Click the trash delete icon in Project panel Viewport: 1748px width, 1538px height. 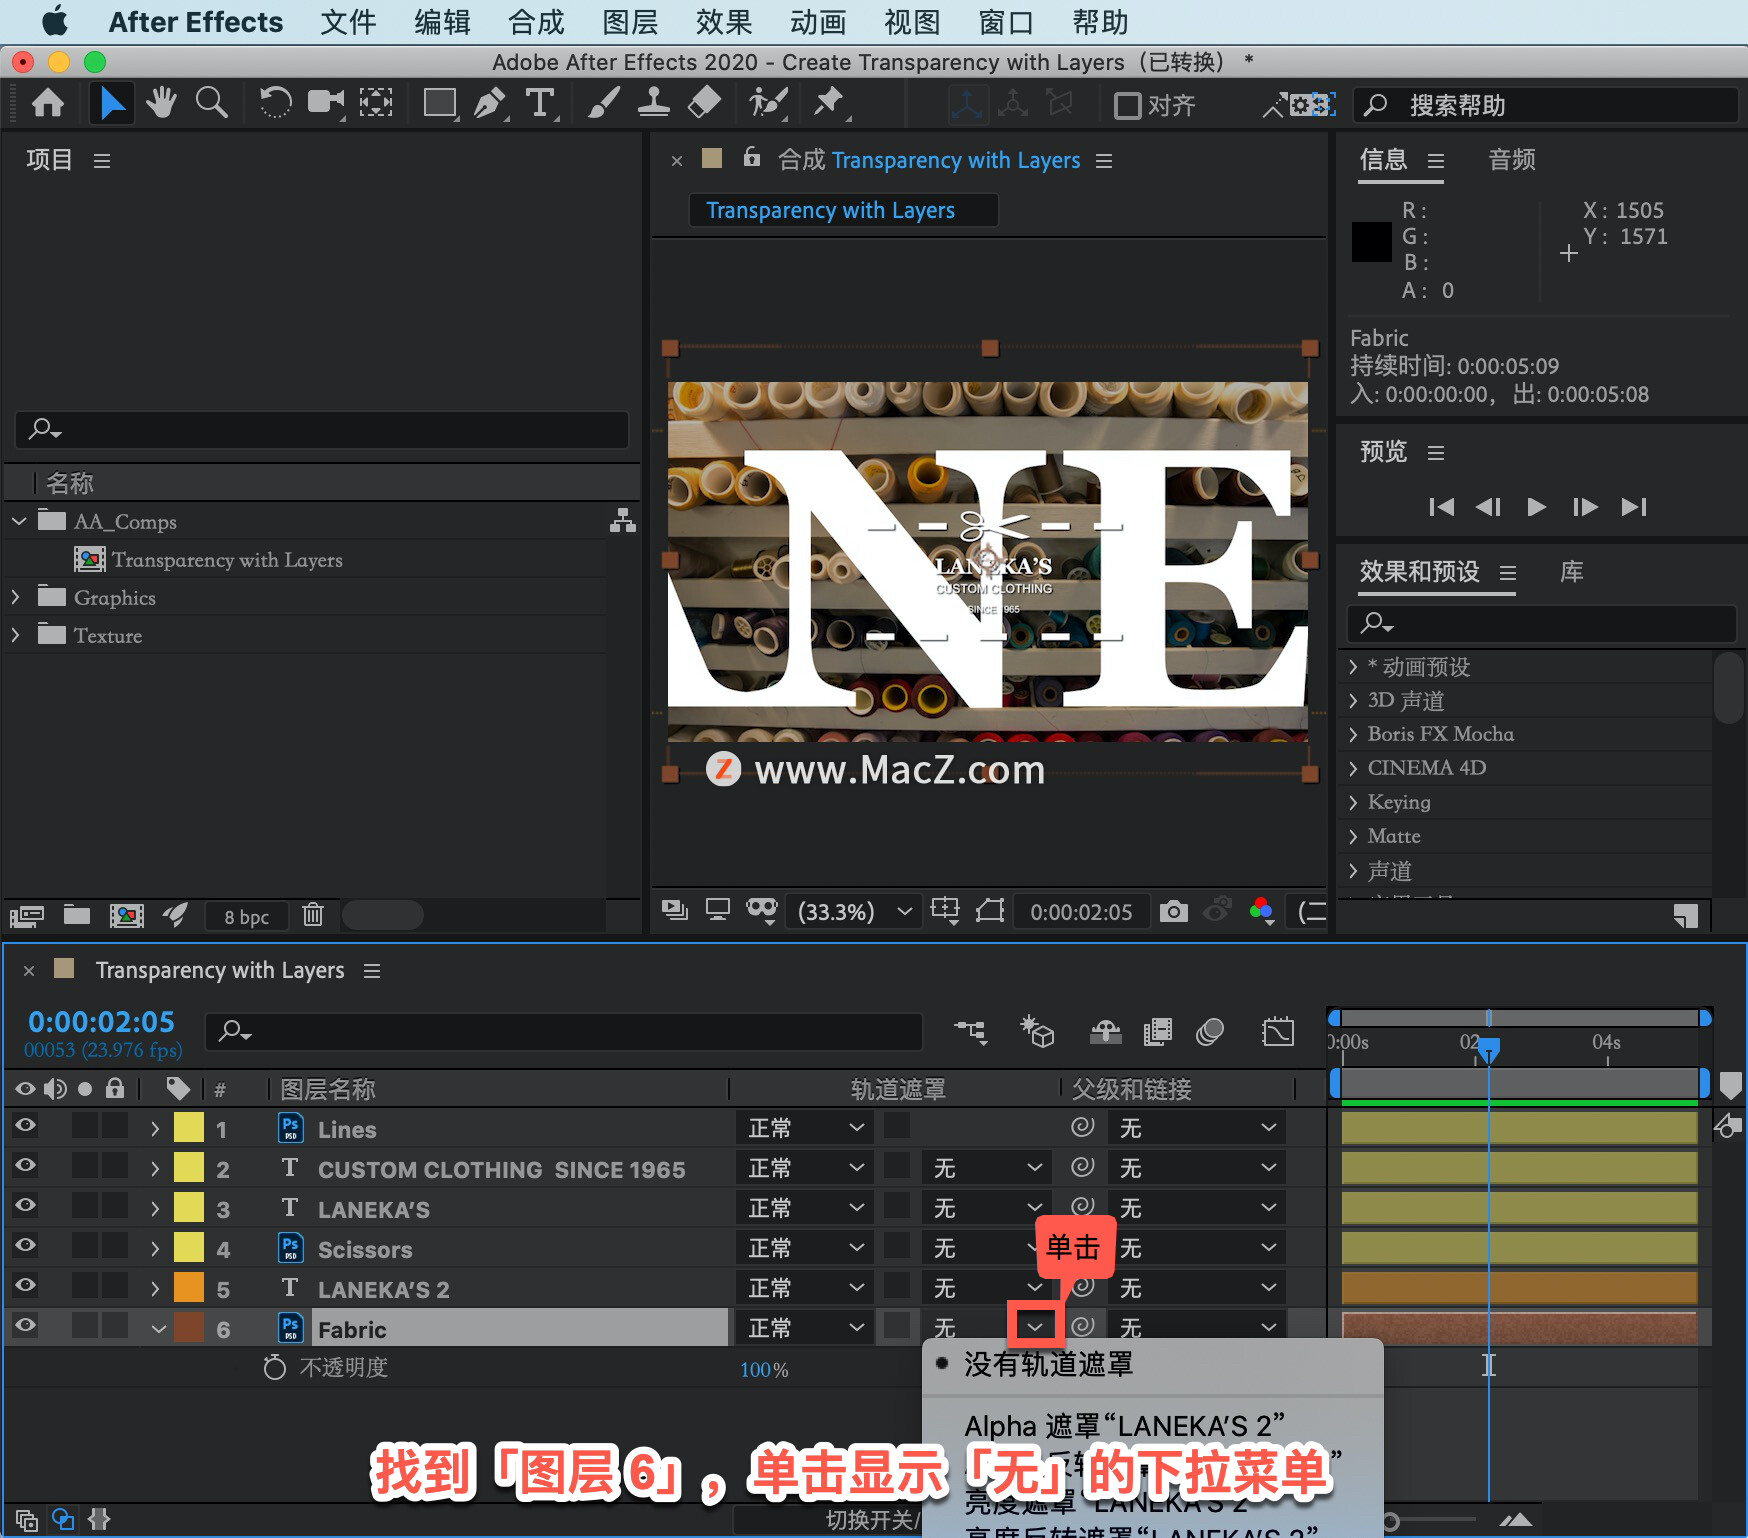[313, 914]
